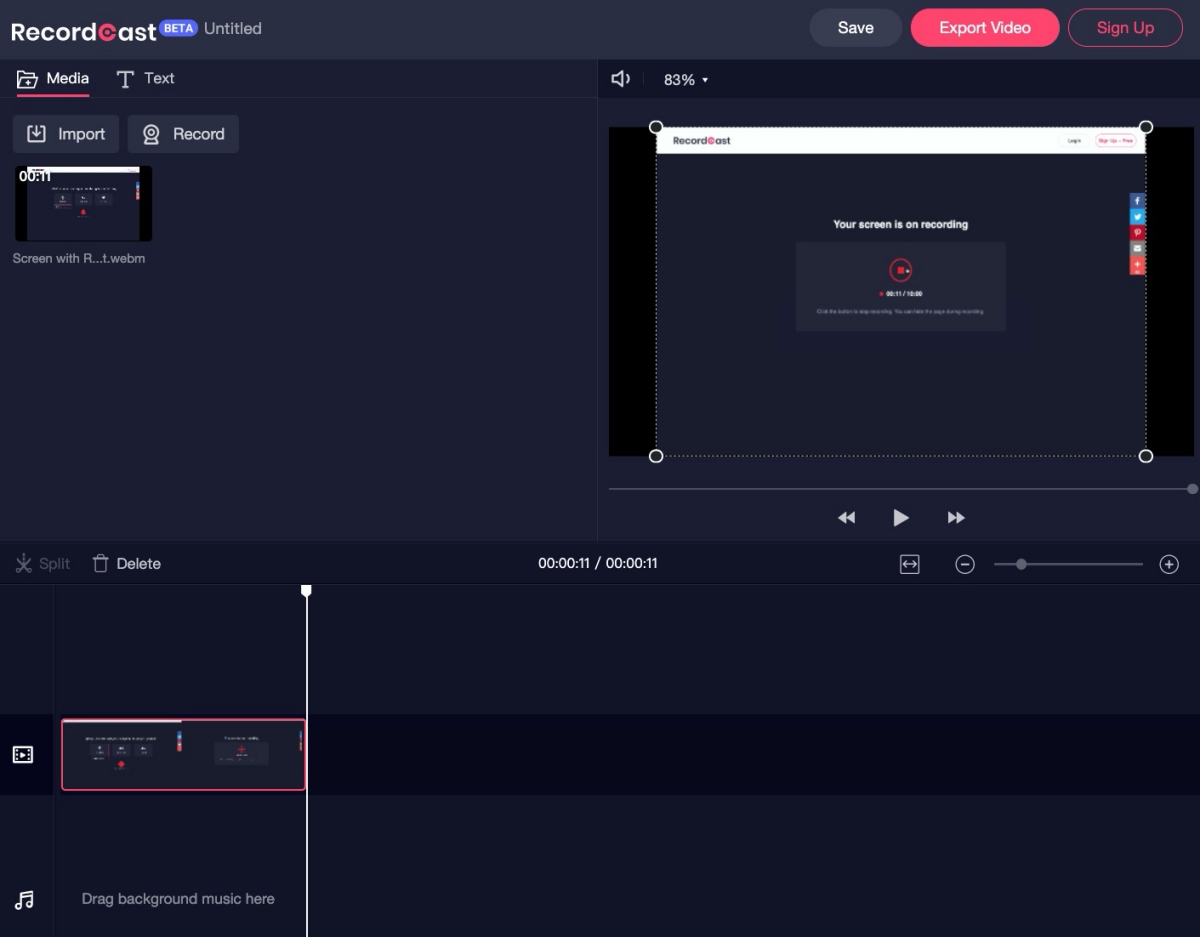Zoom in timeline with plus icon
The image size is (1200, 937).
point(1169,564)
